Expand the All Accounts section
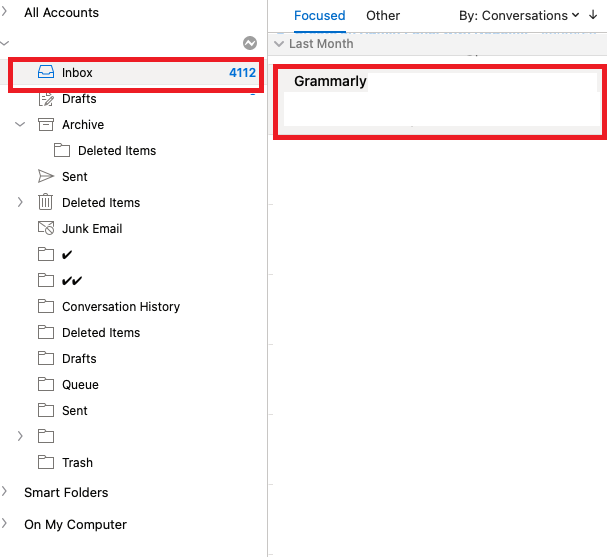Screen dimensions: 607x557 [4, 12]
